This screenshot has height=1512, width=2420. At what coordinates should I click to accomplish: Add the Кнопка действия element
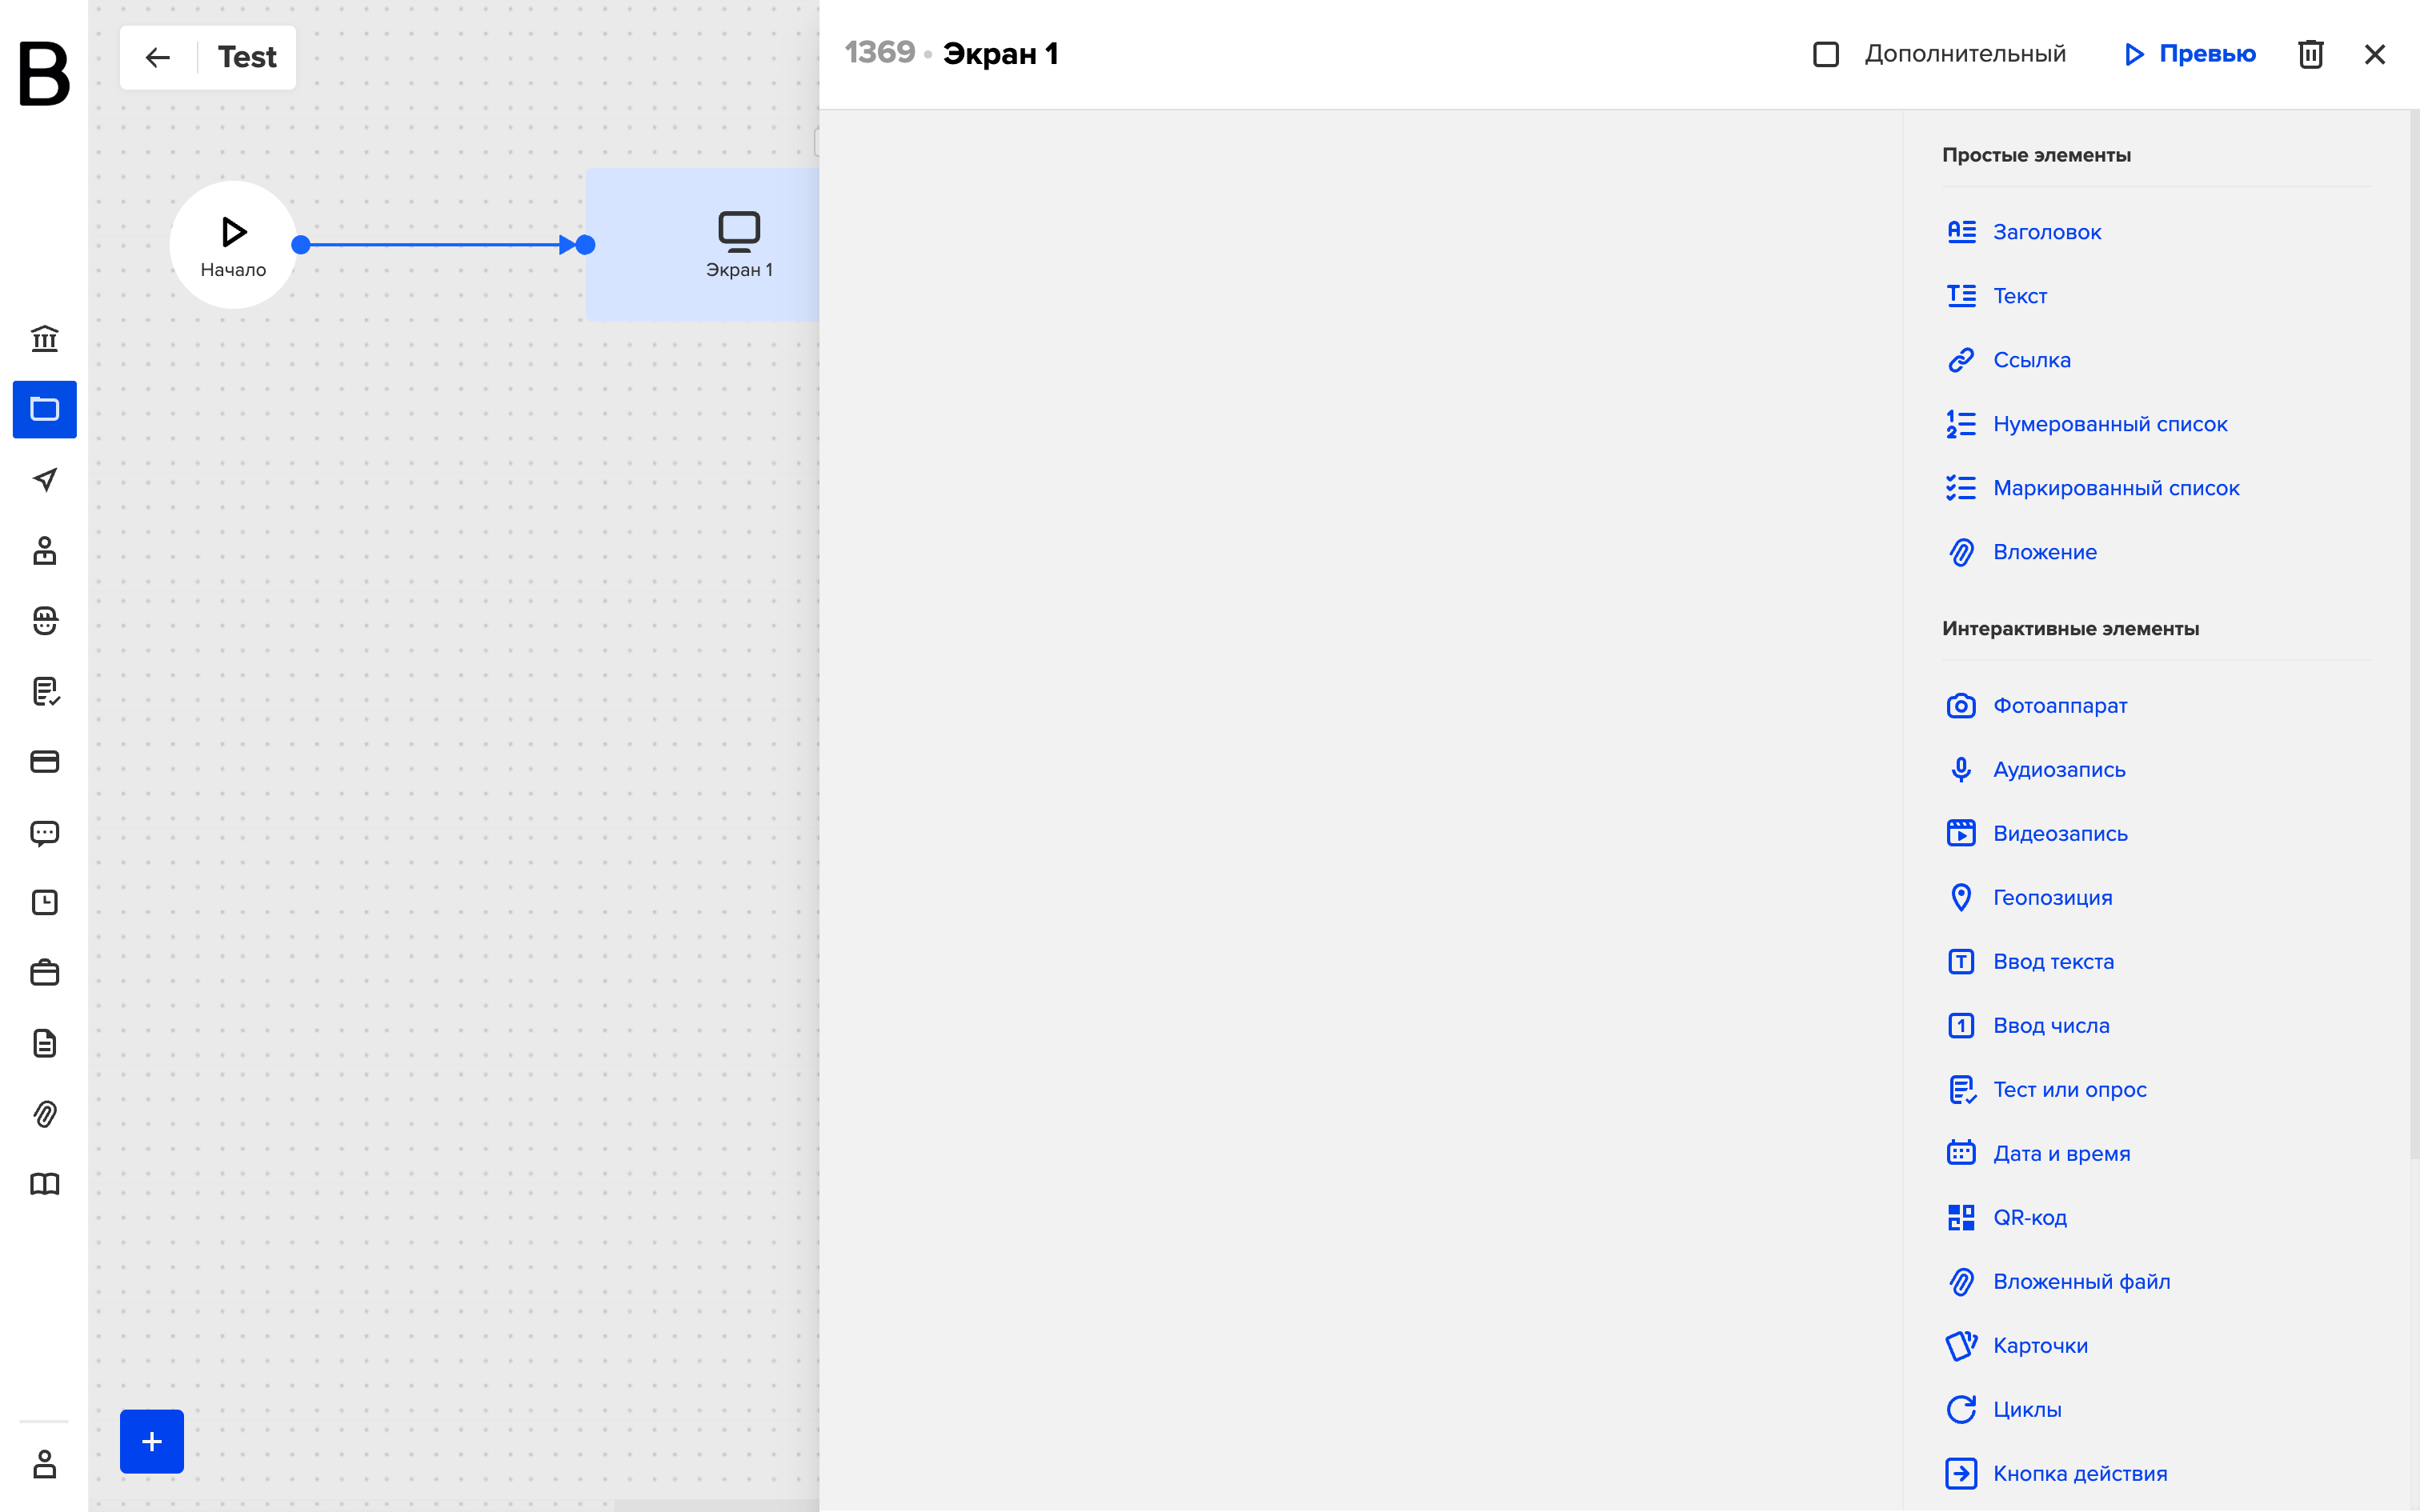point(2056,1474)
